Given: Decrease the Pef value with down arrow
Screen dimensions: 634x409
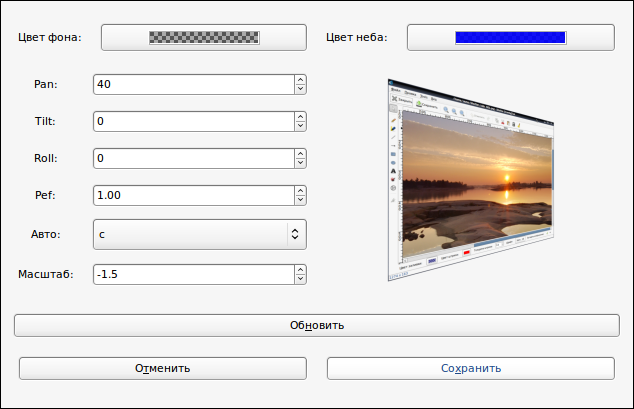Looking at the screenshot, I should coord(300,200).
